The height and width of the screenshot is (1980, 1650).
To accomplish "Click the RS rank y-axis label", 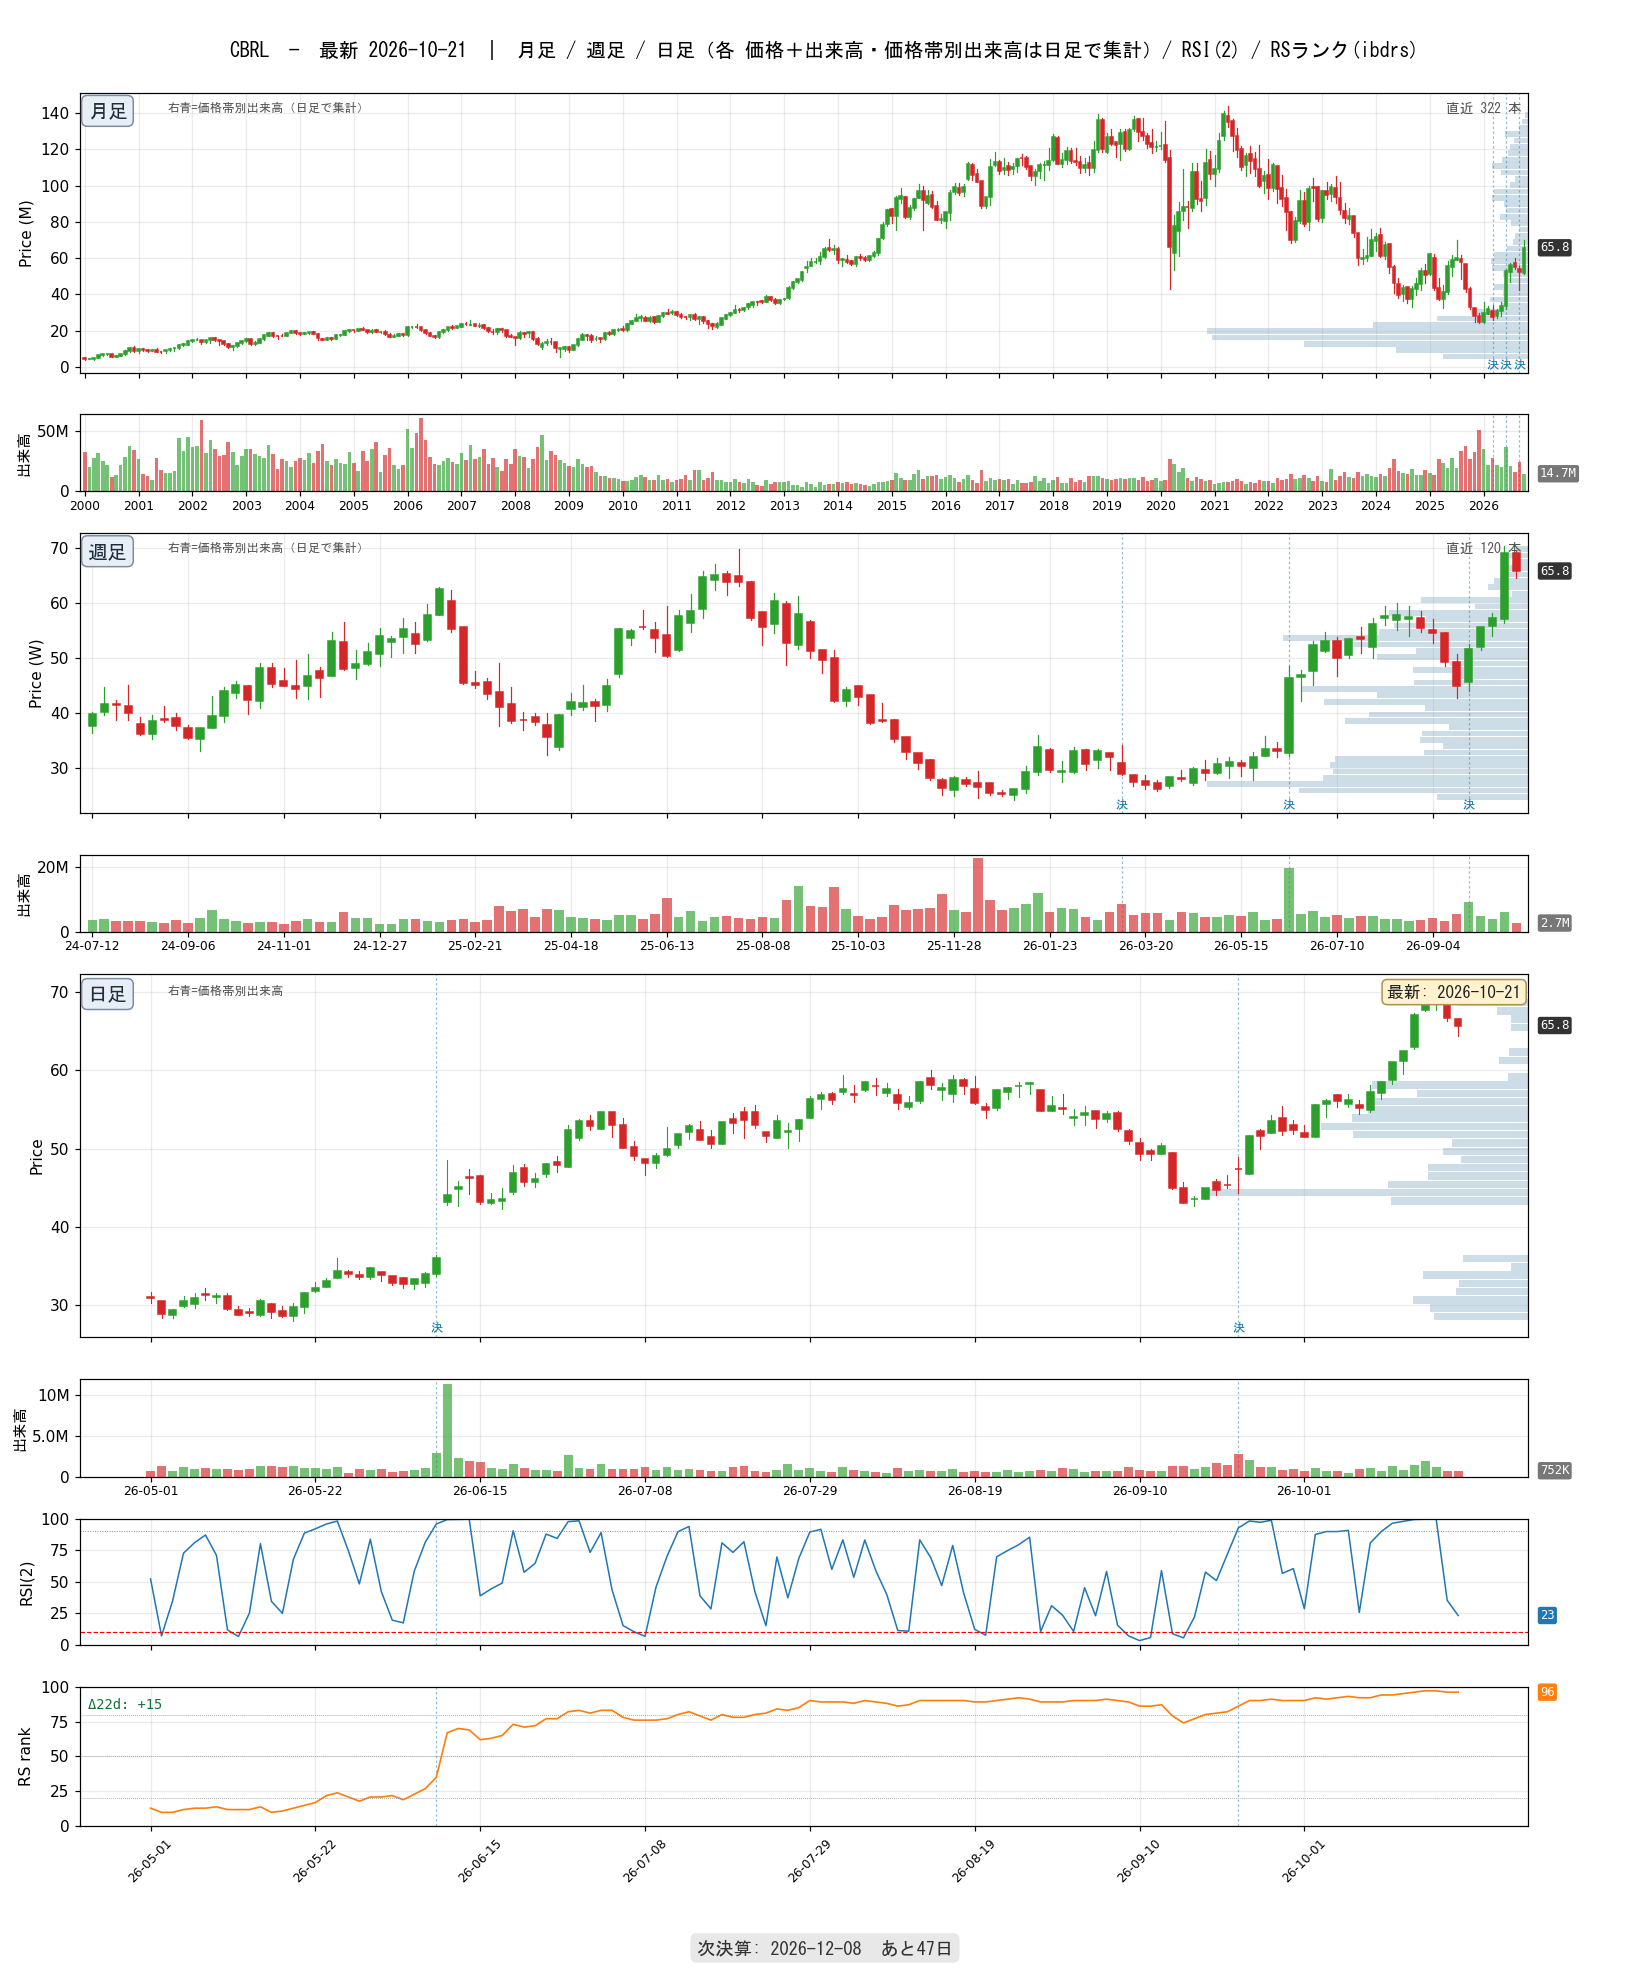I will 26,1757.
